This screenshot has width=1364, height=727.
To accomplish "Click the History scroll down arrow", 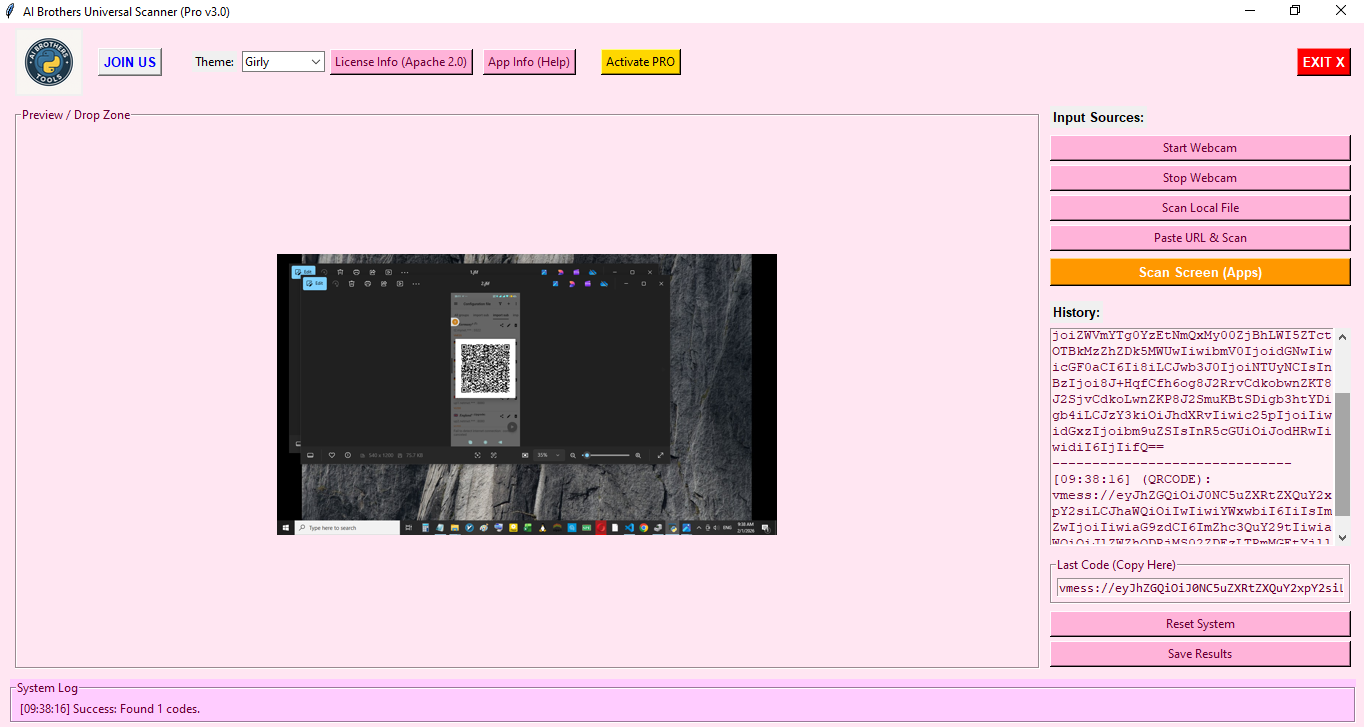I will [x=1342, y=537].
